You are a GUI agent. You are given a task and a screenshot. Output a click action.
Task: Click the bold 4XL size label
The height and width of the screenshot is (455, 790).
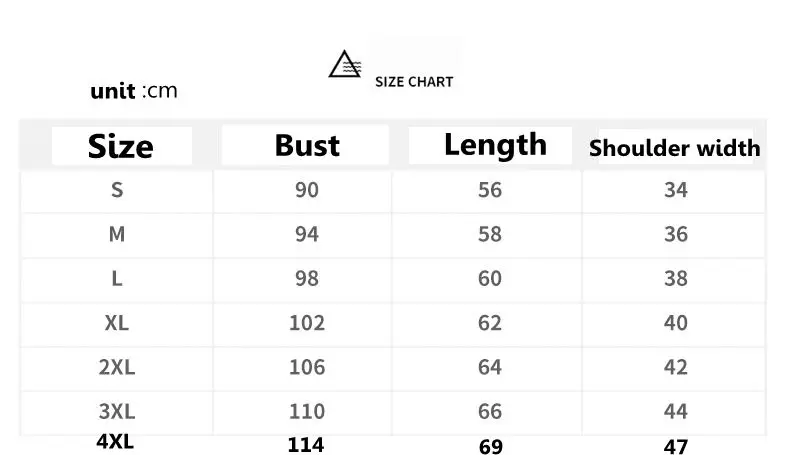pyautogui.click(x=116, y=441)
